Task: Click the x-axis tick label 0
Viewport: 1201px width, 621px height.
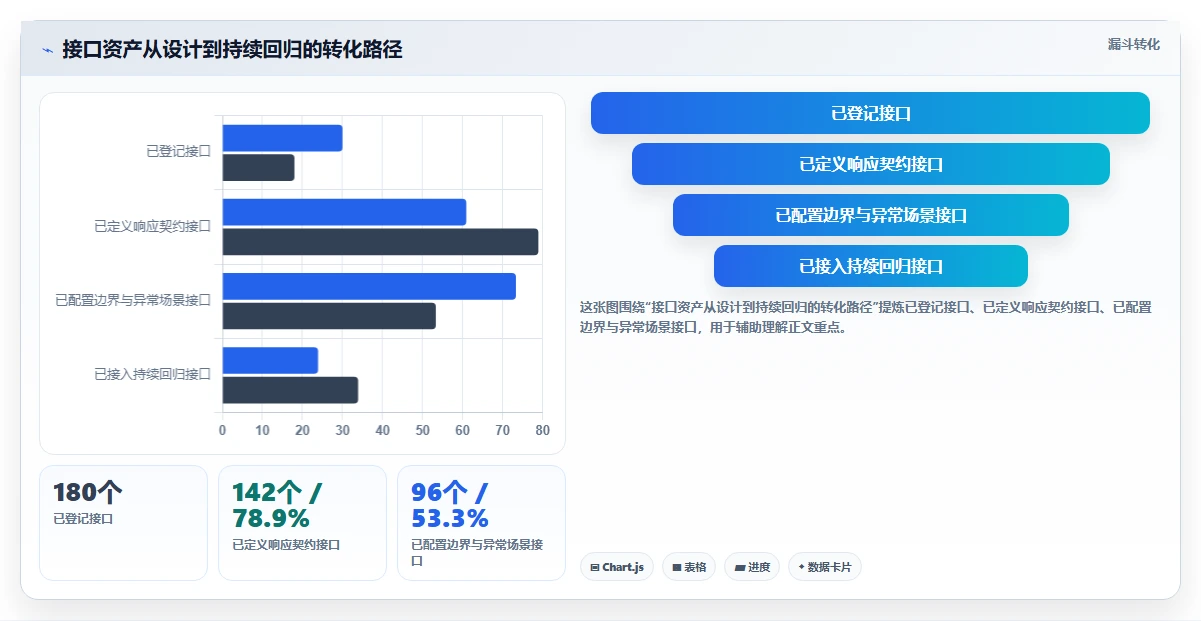Action: 222,430
